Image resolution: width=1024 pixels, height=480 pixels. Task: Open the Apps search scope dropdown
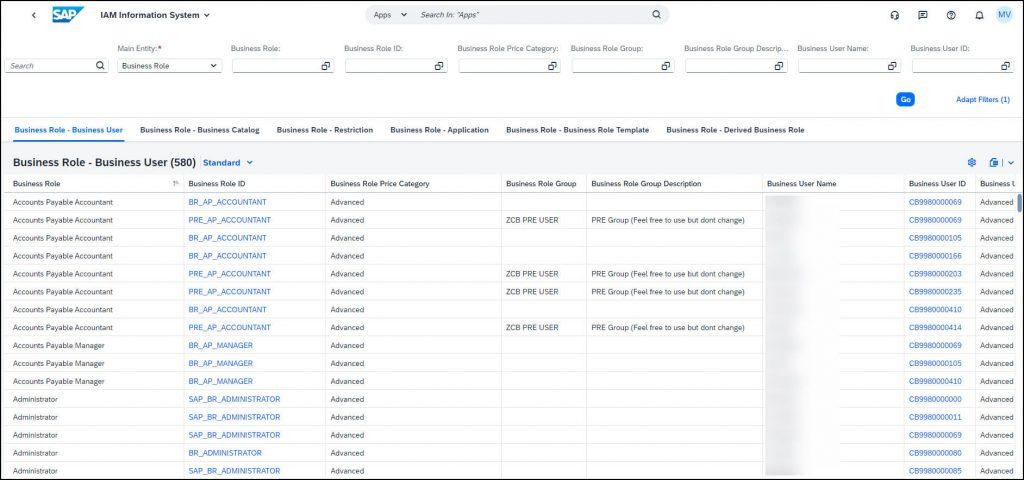pyautogui.click(x=390, y=14)
